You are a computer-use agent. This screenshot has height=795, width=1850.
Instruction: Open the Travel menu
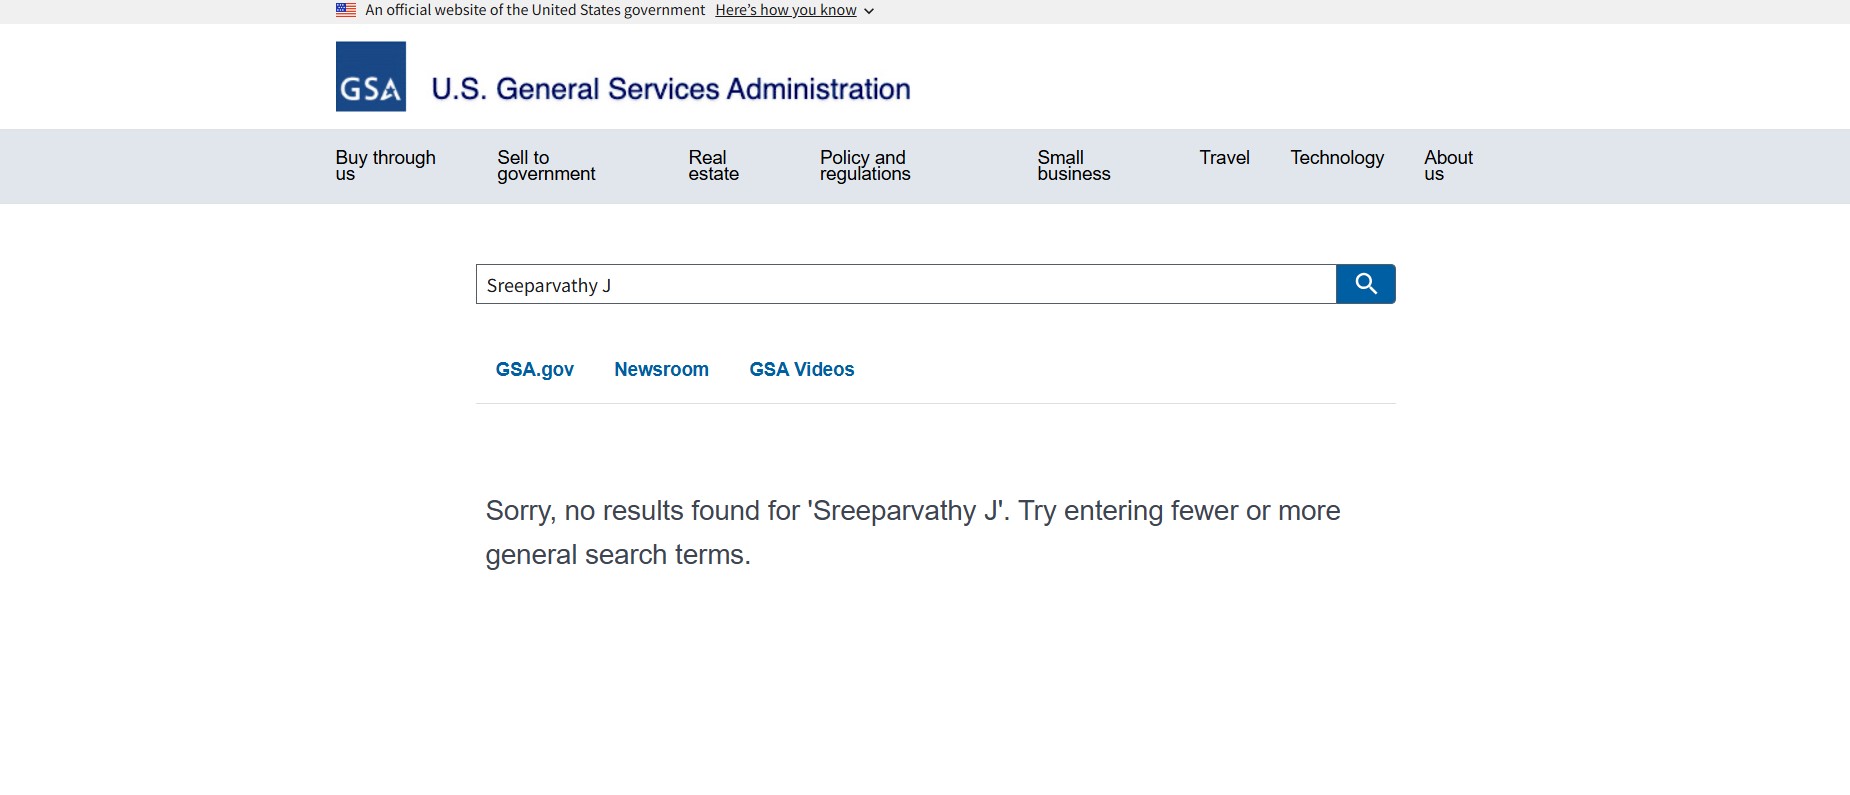point(1224,158)
